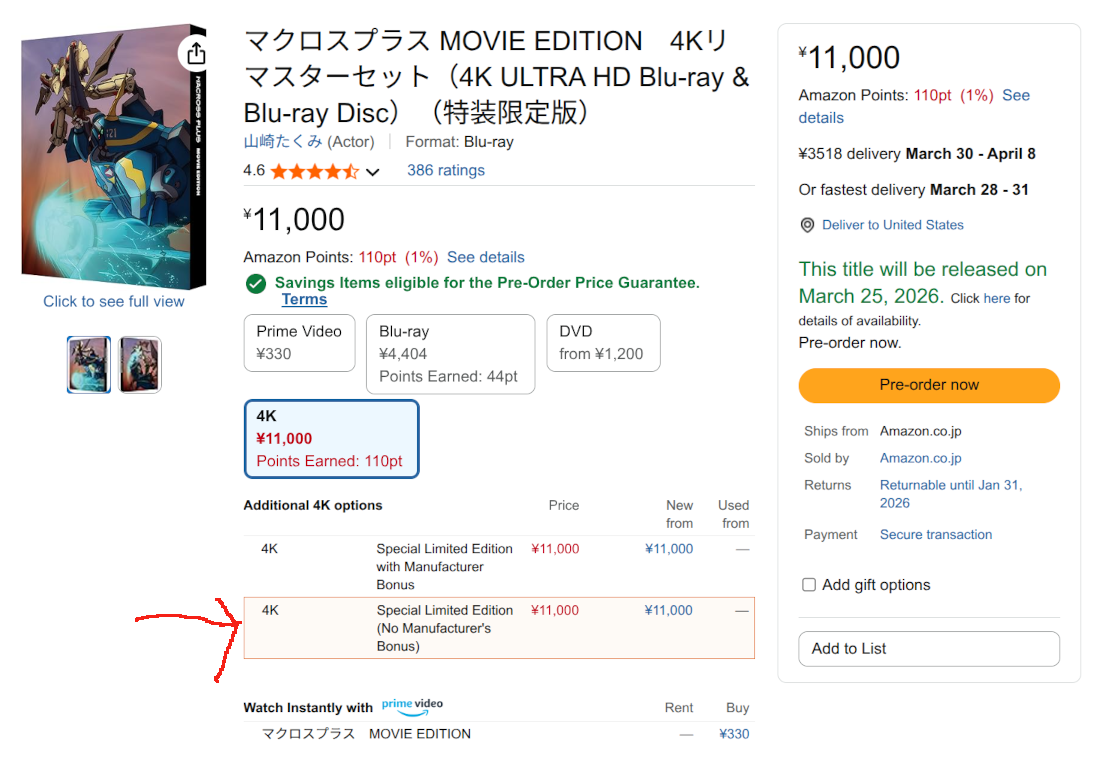
Task: Click the star rating icons
Action: point(314,171)
